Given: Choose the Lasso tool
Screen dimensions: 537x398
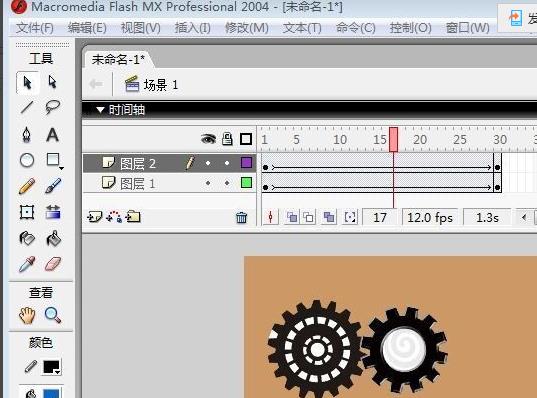Looking at the screenshot, I should 52,107.
